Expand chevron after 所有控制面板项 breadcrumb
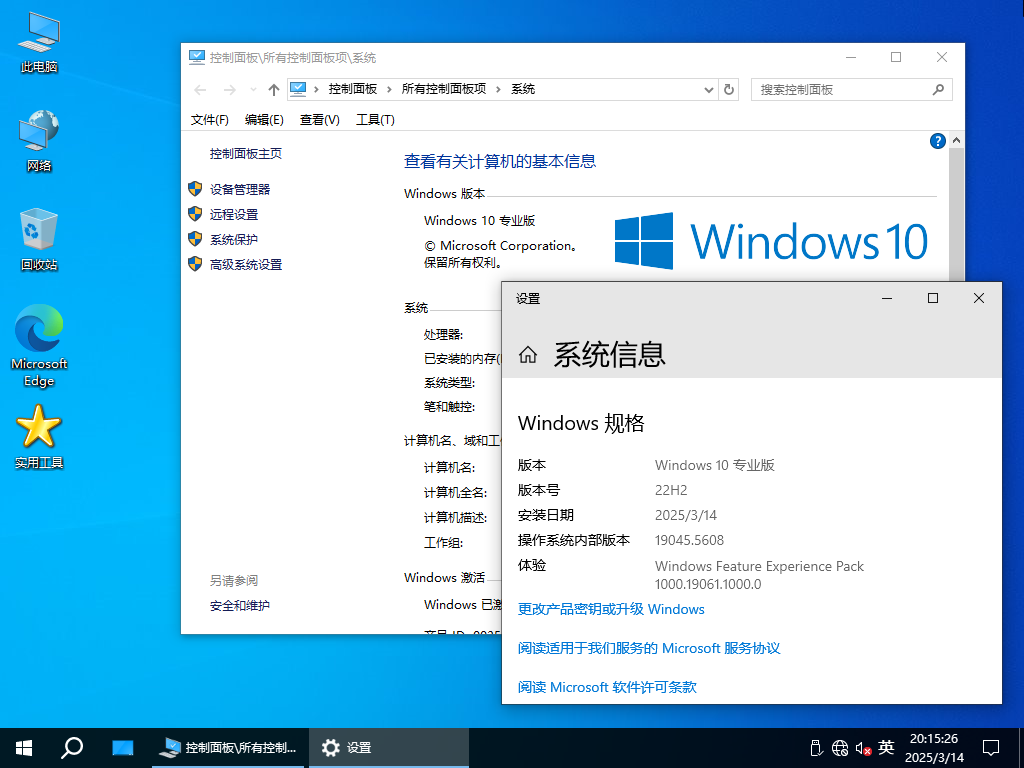The width and height of the screenshot is (1024, 768). coord(498,89)
